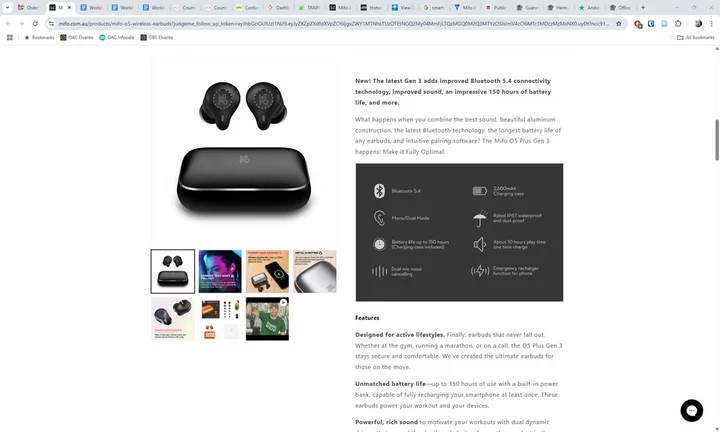Expand the tab search dropdown arrow
The width and height of the screenshot is (720, 432).
pyautogui.click(x=7, y=7)
